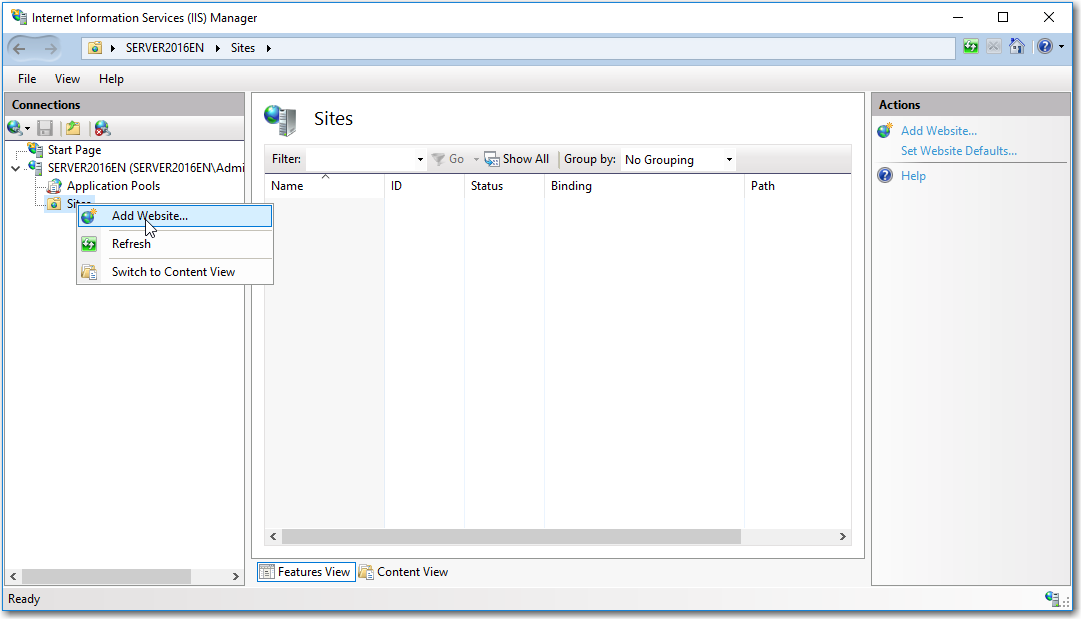Click the Application Pools icon in the tree
This screenshot has height=619, width=1081.
(54, 186)
